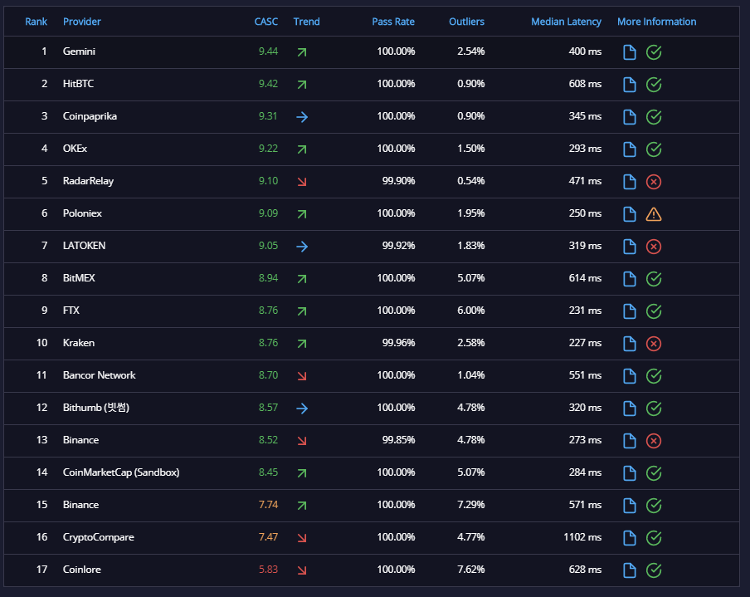Open the document icon for CoinMarketCap (Sandbox)
The image size is (750, 597).
click(629, 473)
